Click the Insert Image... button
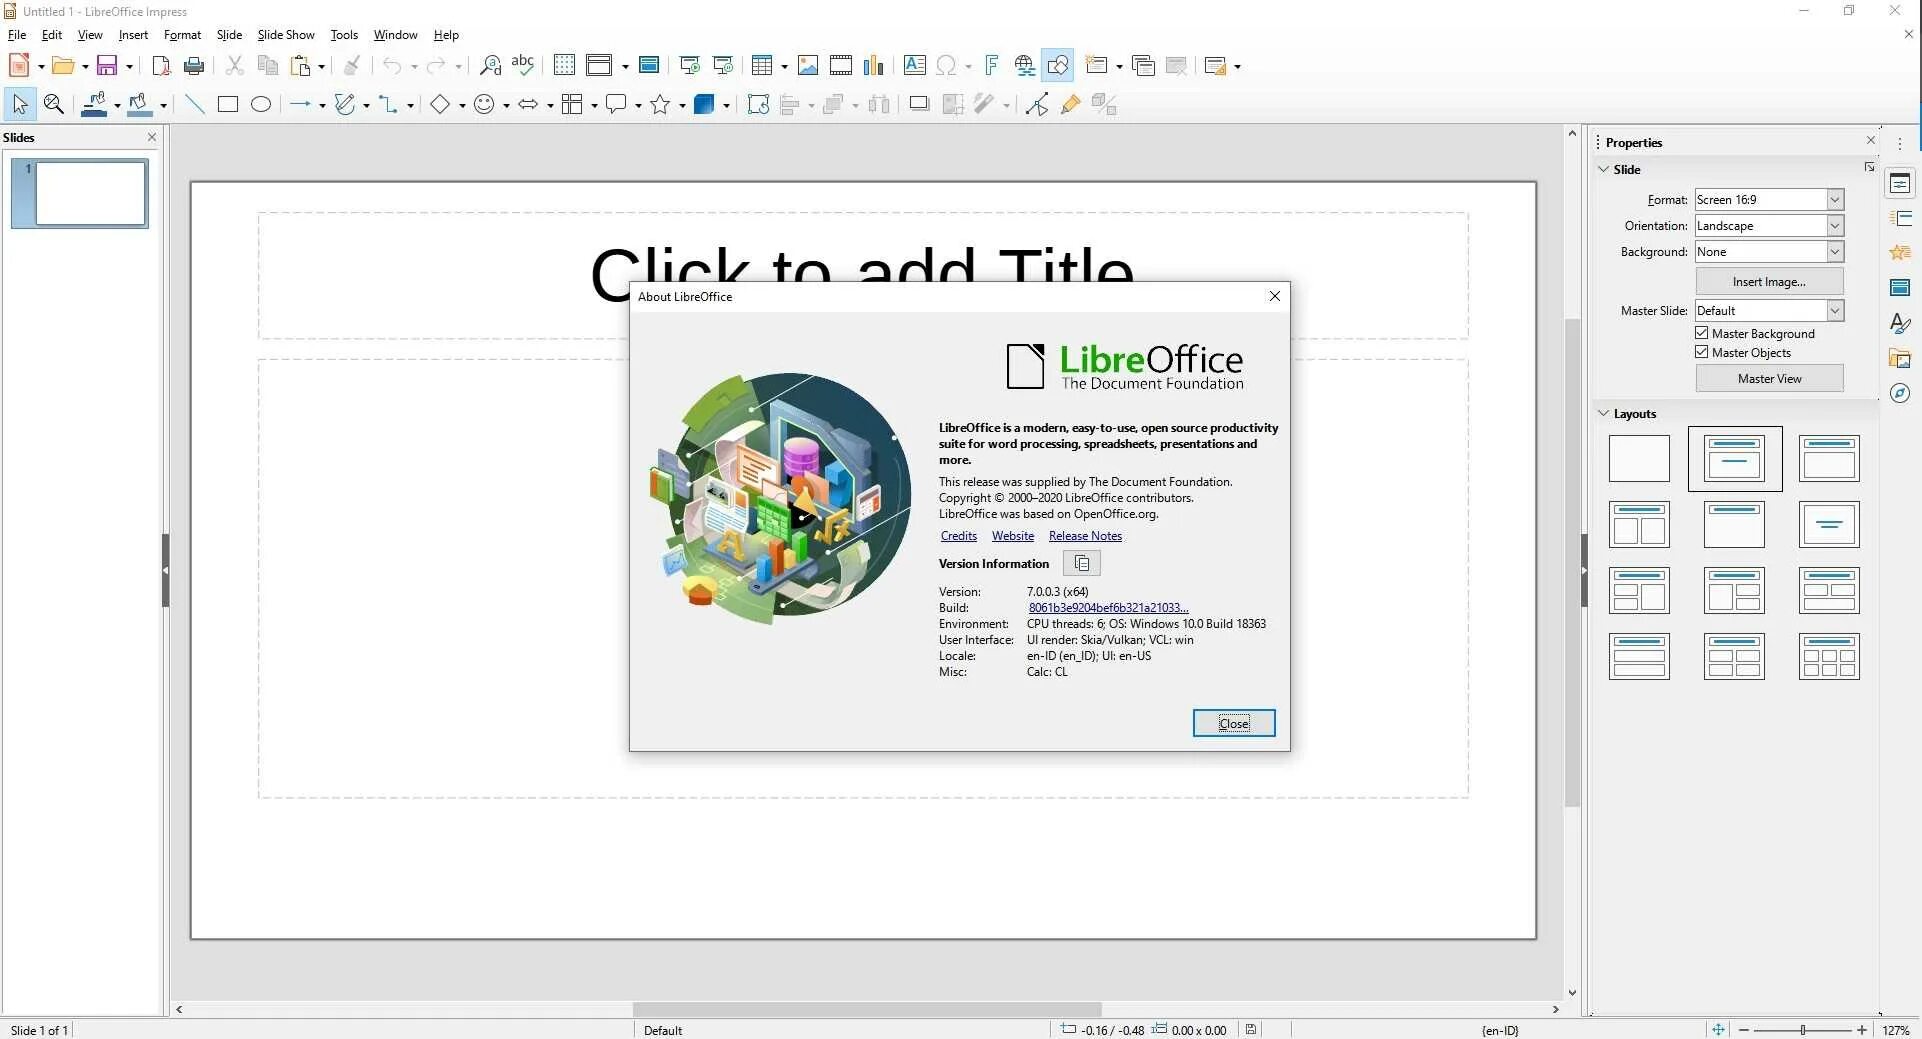Viewport: 1922px width, 1039px height. 1769,282
